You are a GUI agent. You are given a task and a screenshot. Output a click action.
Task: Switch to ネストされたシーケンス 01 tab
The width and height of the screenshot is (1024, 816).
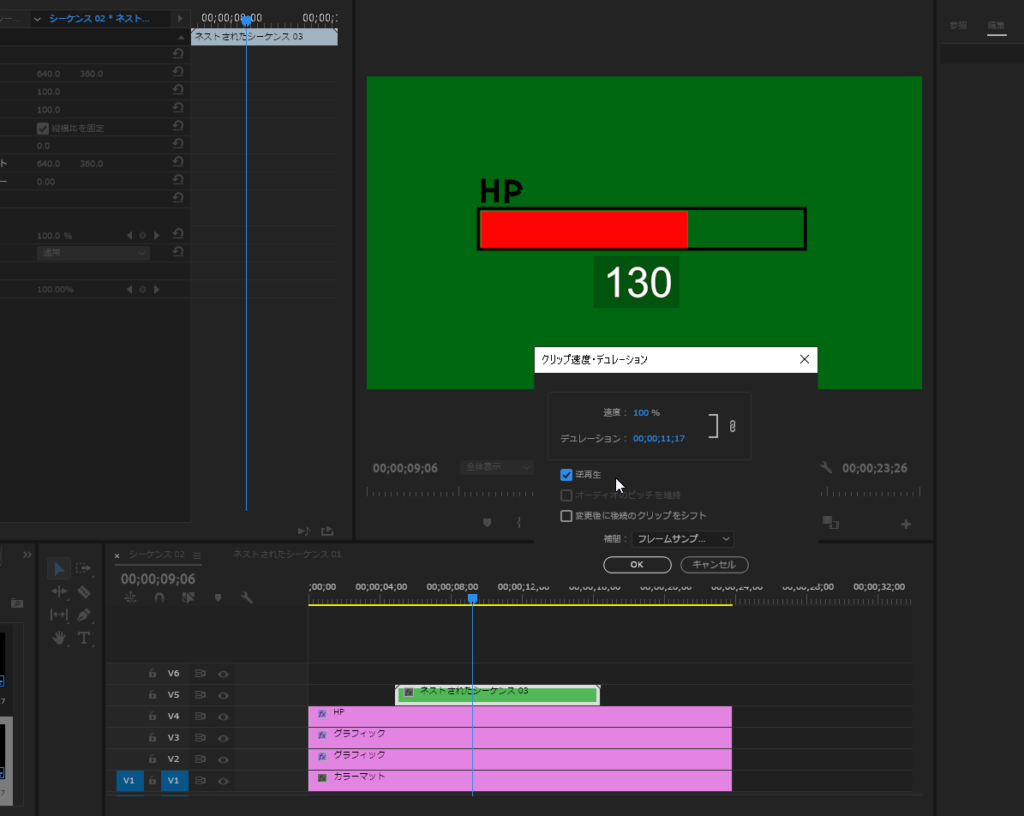pos(287,554)
